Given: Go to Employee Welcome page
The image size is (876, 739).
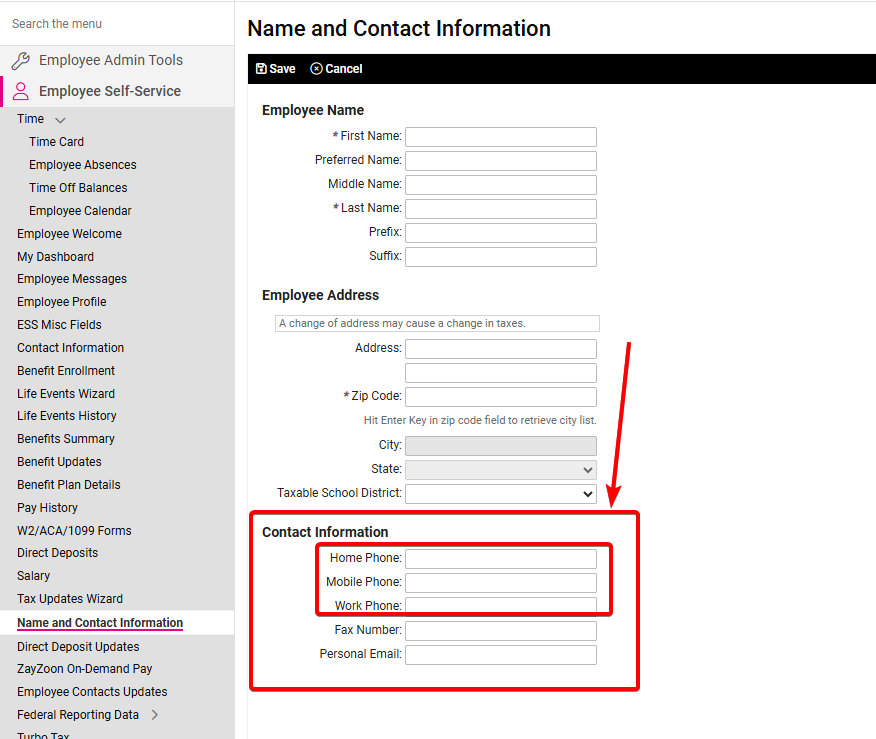Looking at the screenshot, I should (x=69, y=233).
